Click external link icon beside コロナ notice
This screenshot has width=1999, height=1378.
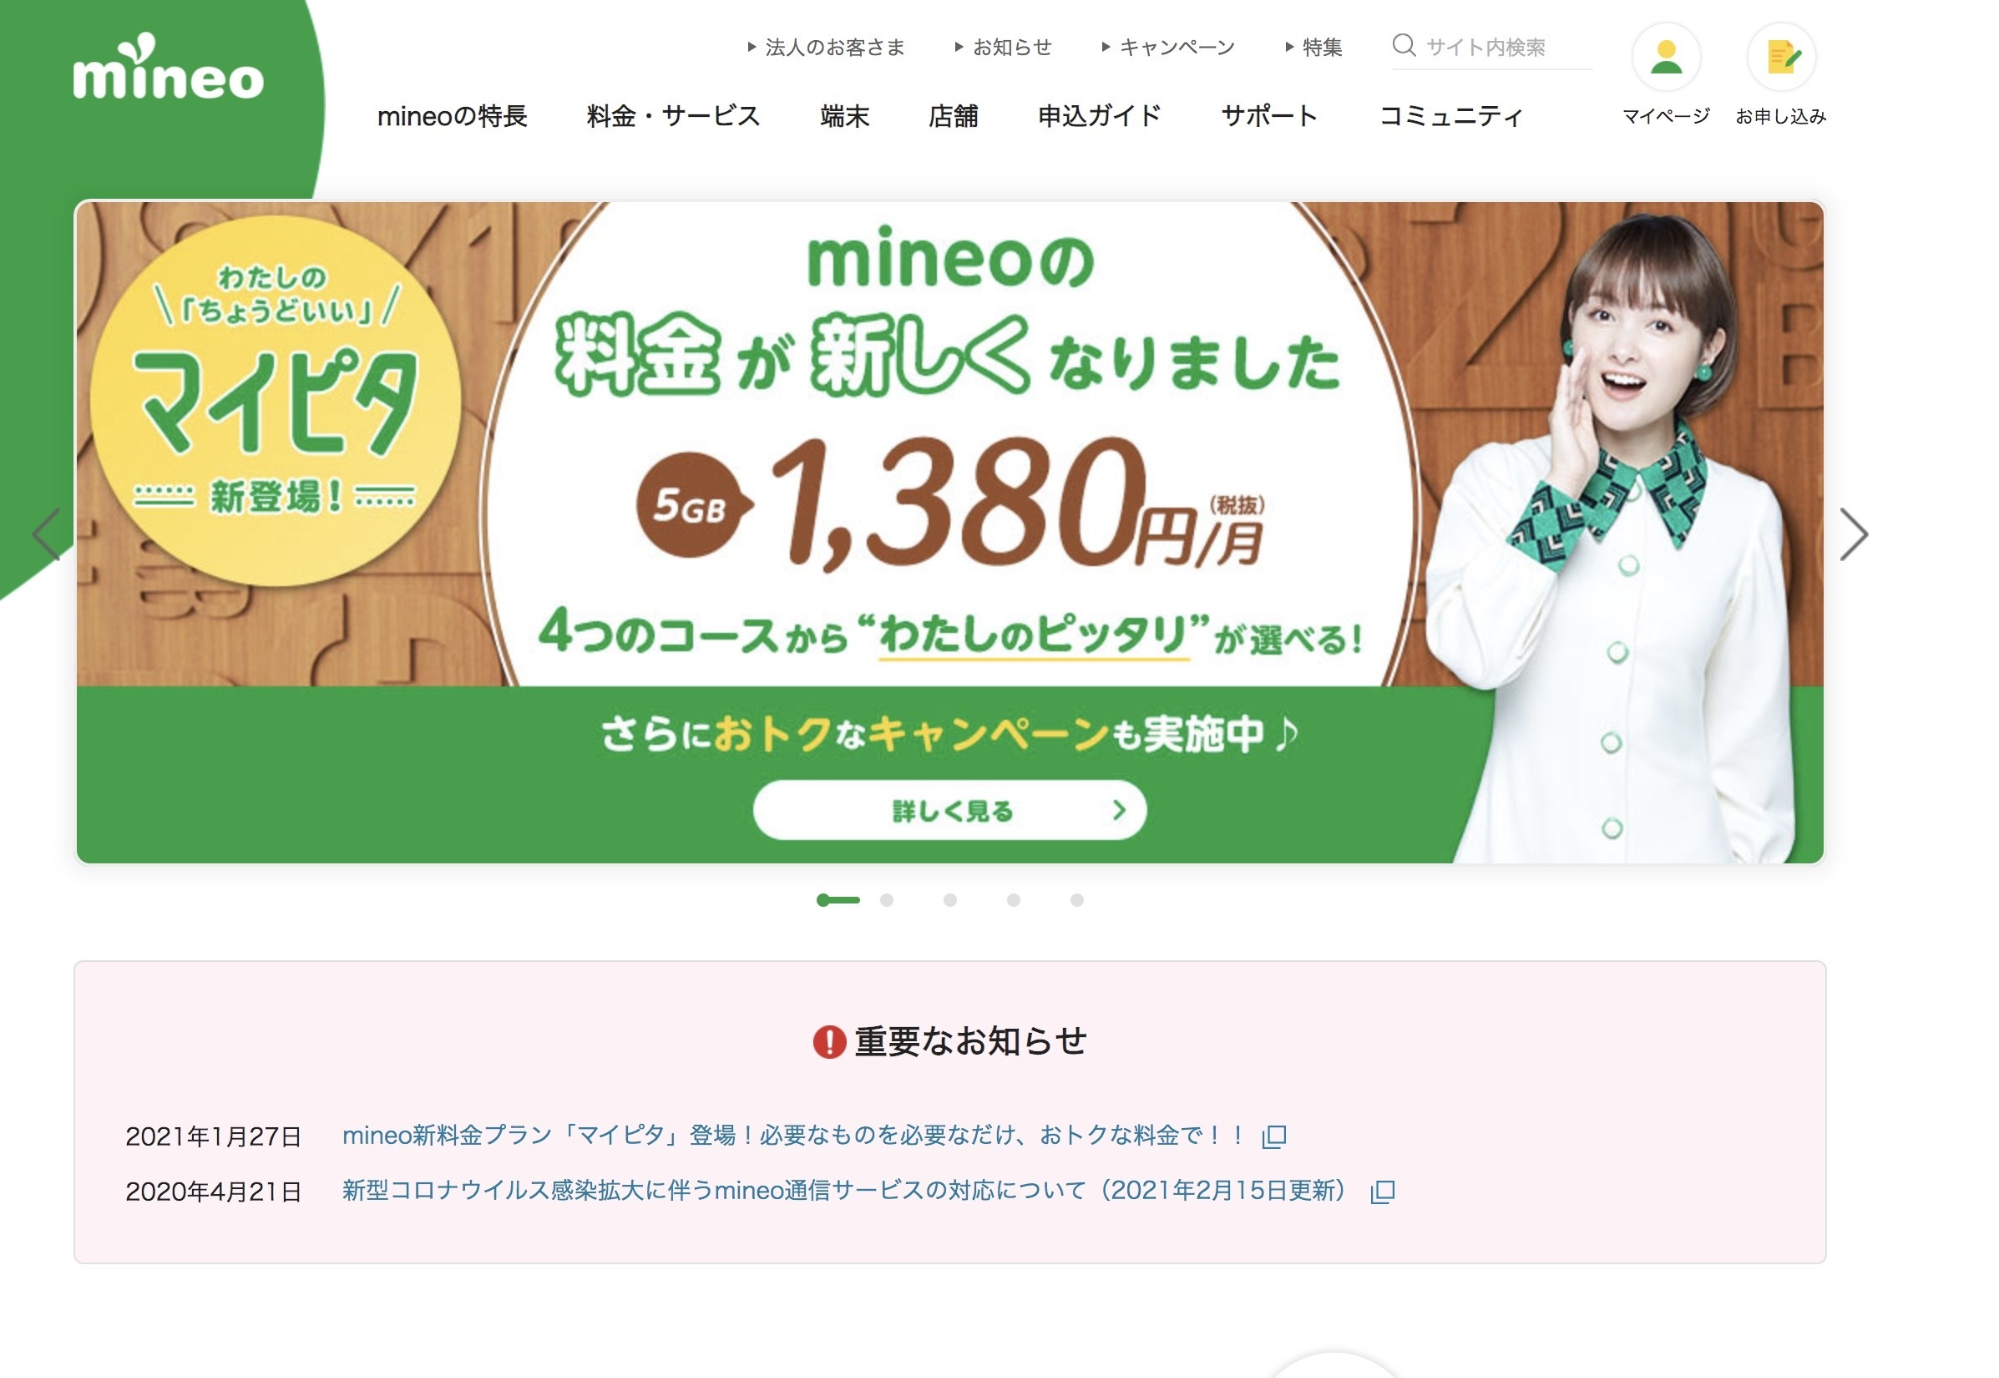click(1383, 1191)
